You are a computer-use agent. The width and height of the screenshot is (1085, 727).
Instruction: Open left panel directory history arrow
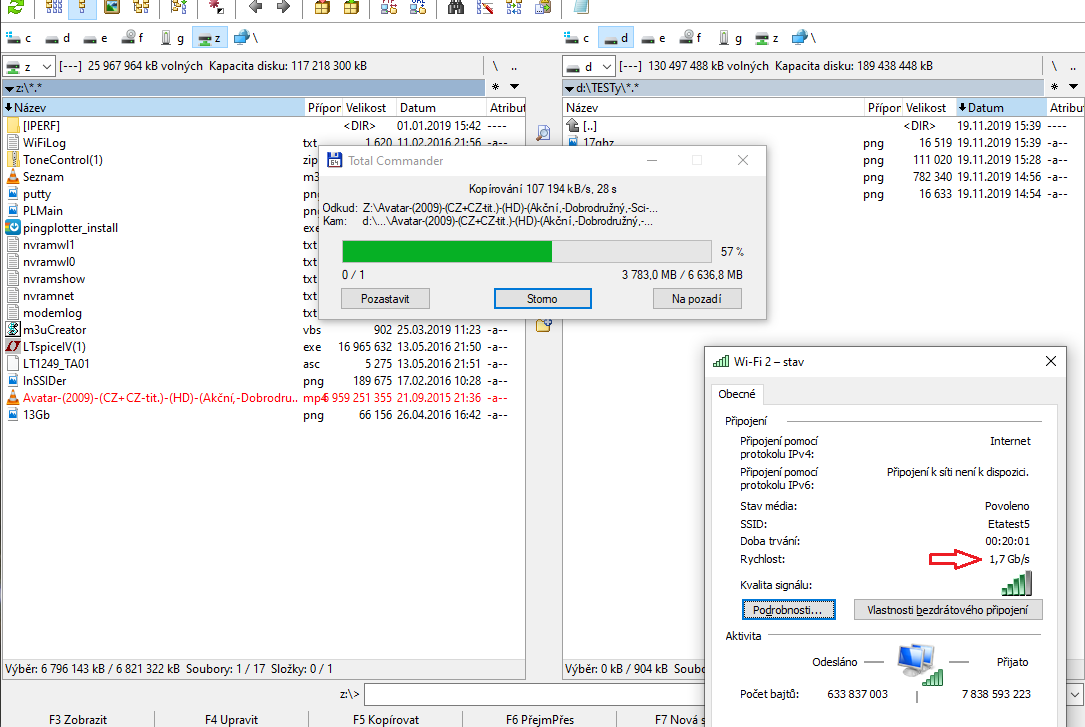[514, 87]
